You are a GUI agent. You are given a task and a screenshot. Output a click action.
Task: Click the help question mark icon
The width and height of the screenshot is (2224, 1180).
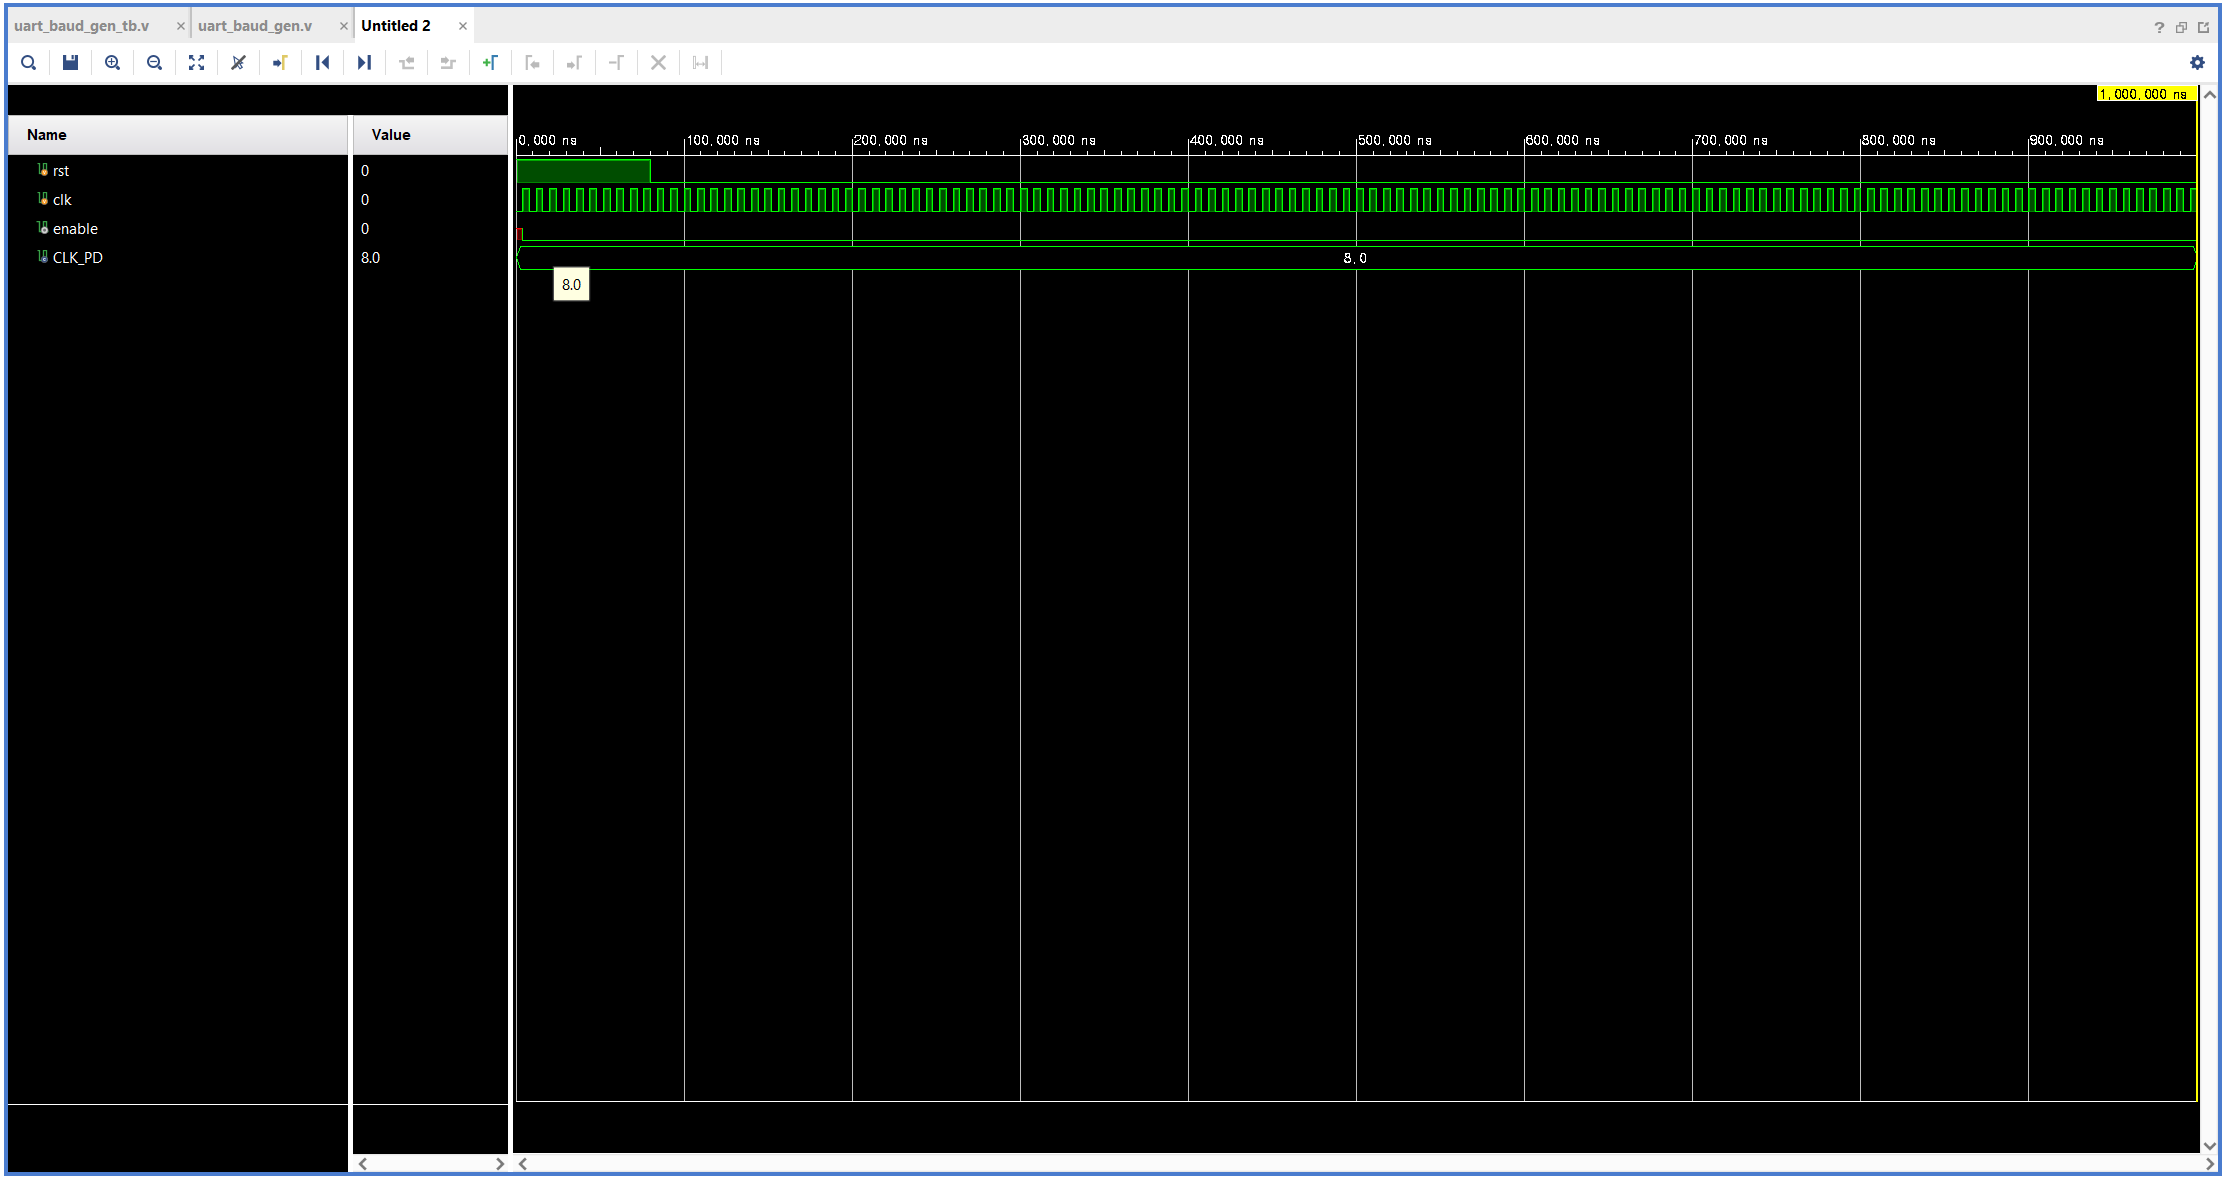[2159, 27]
